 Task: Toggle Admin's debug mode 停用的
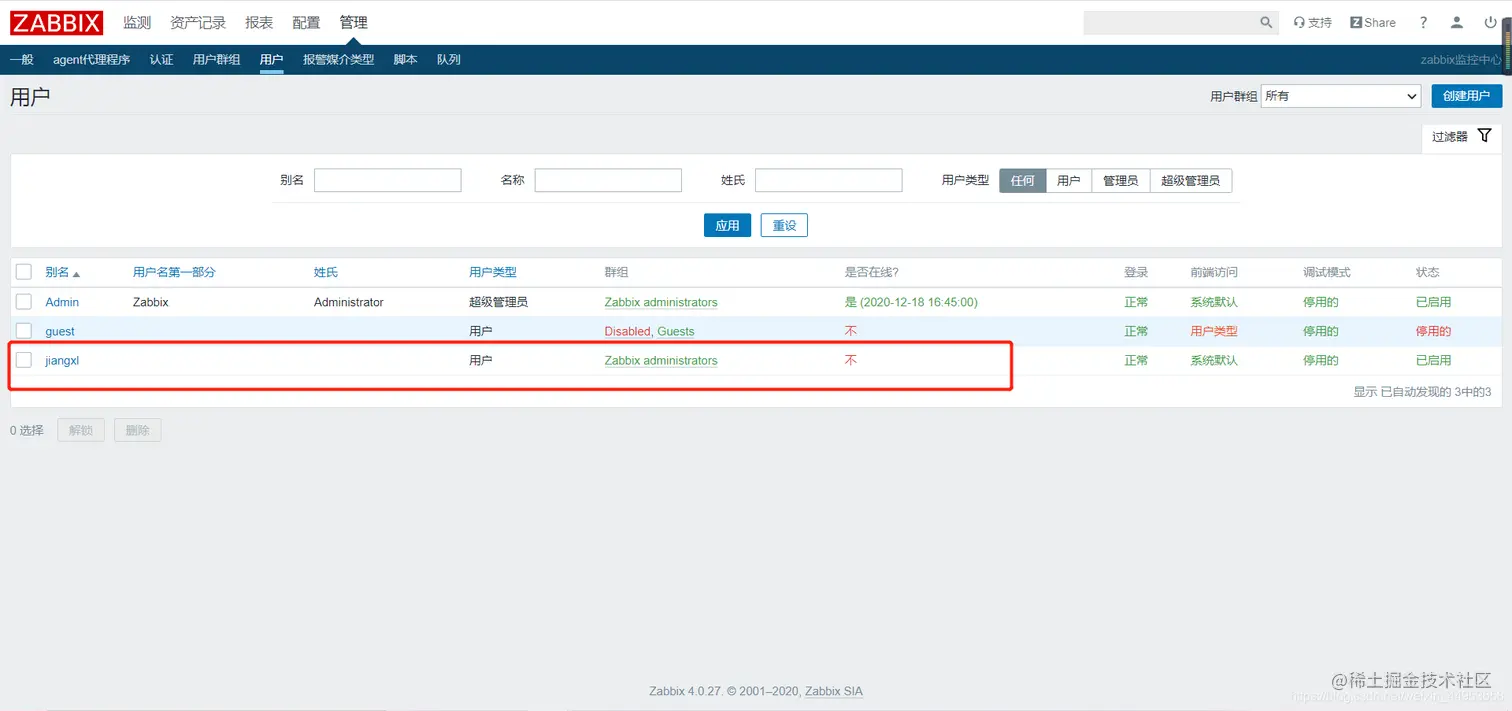[1321, 302]
